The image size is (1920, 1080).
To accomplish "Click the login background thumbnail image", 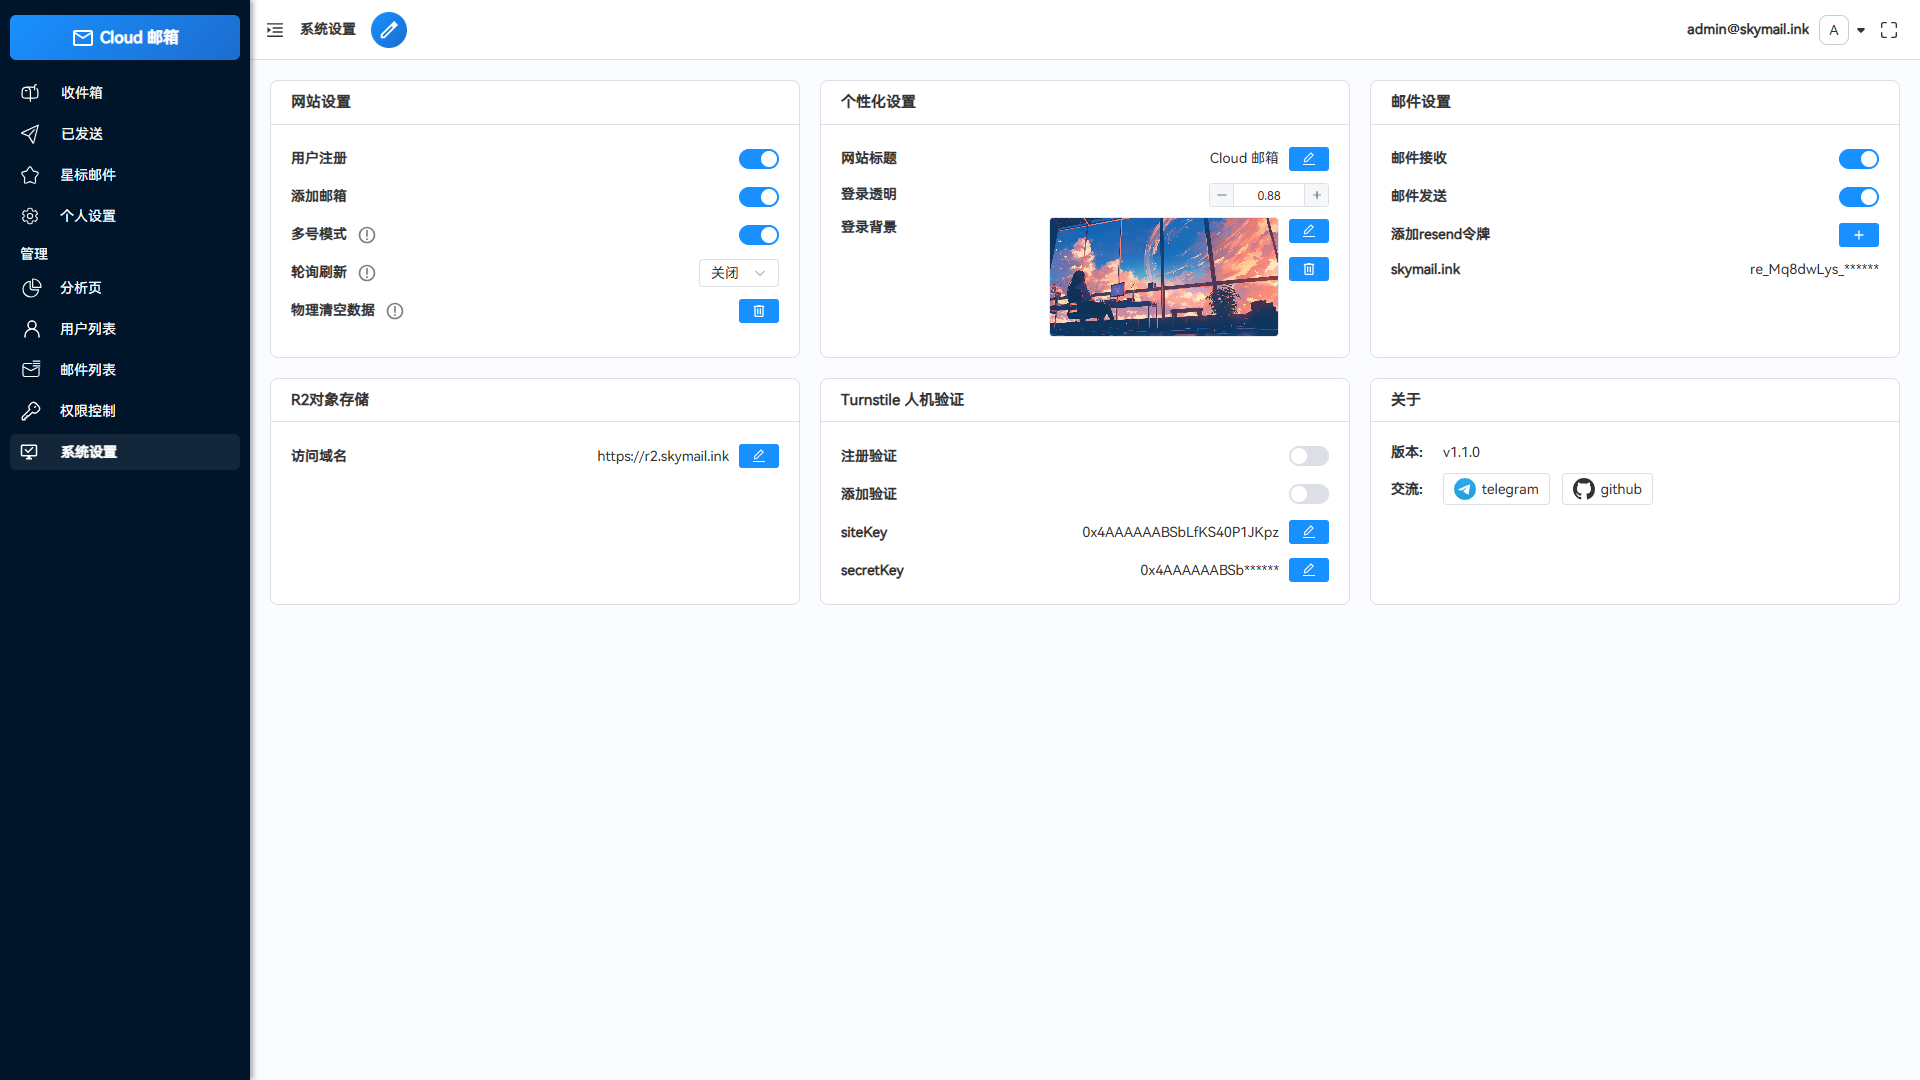I will [1164, 277].
